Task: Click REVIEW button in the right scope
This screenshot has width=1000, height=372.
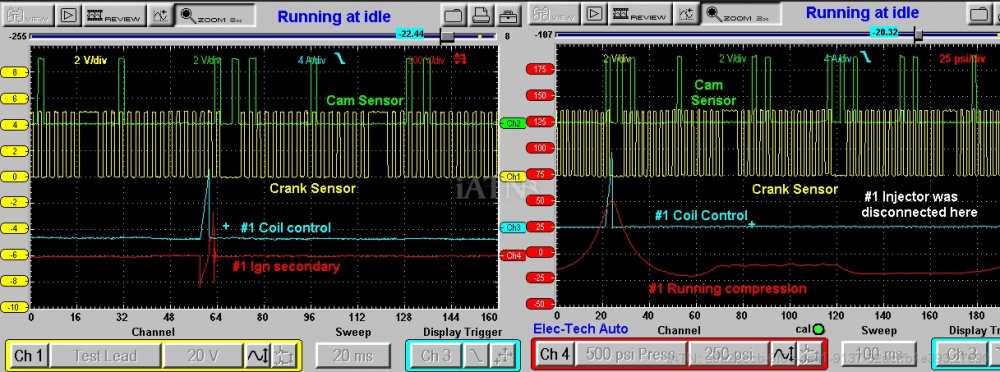Action: (x=640, y=15)
